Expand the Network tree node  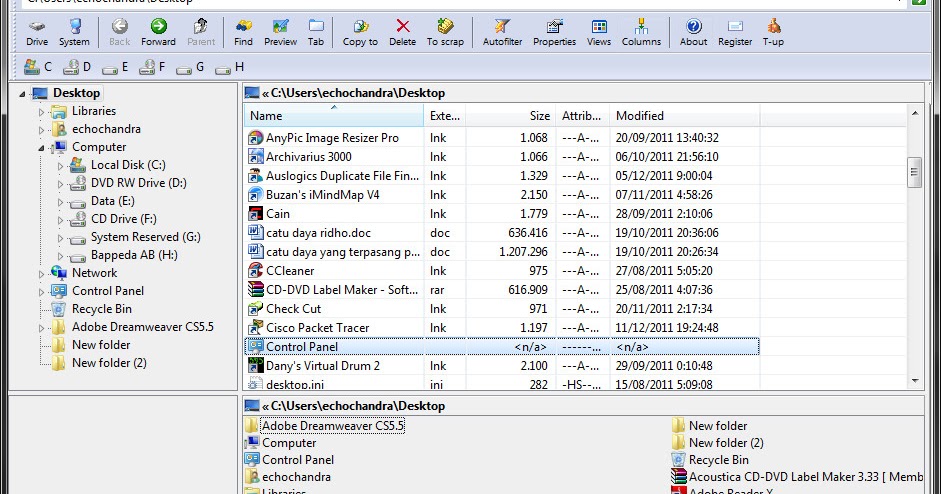(x=41, y=274)
